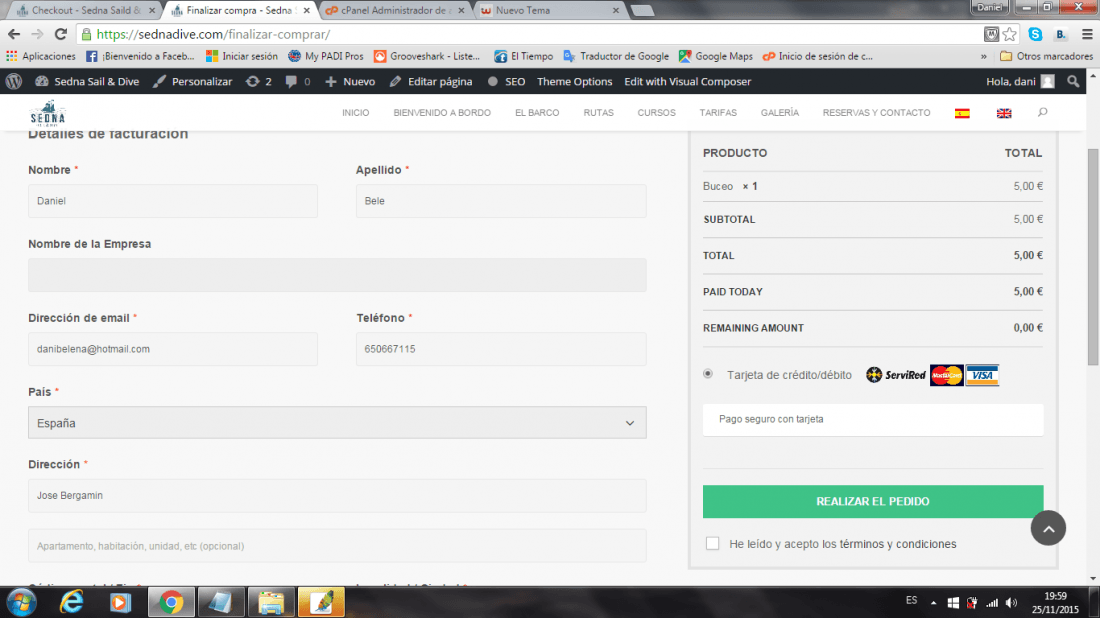Open the Traductor de Google bookmark
This screenshot has height=618, width=1100.
616,56
